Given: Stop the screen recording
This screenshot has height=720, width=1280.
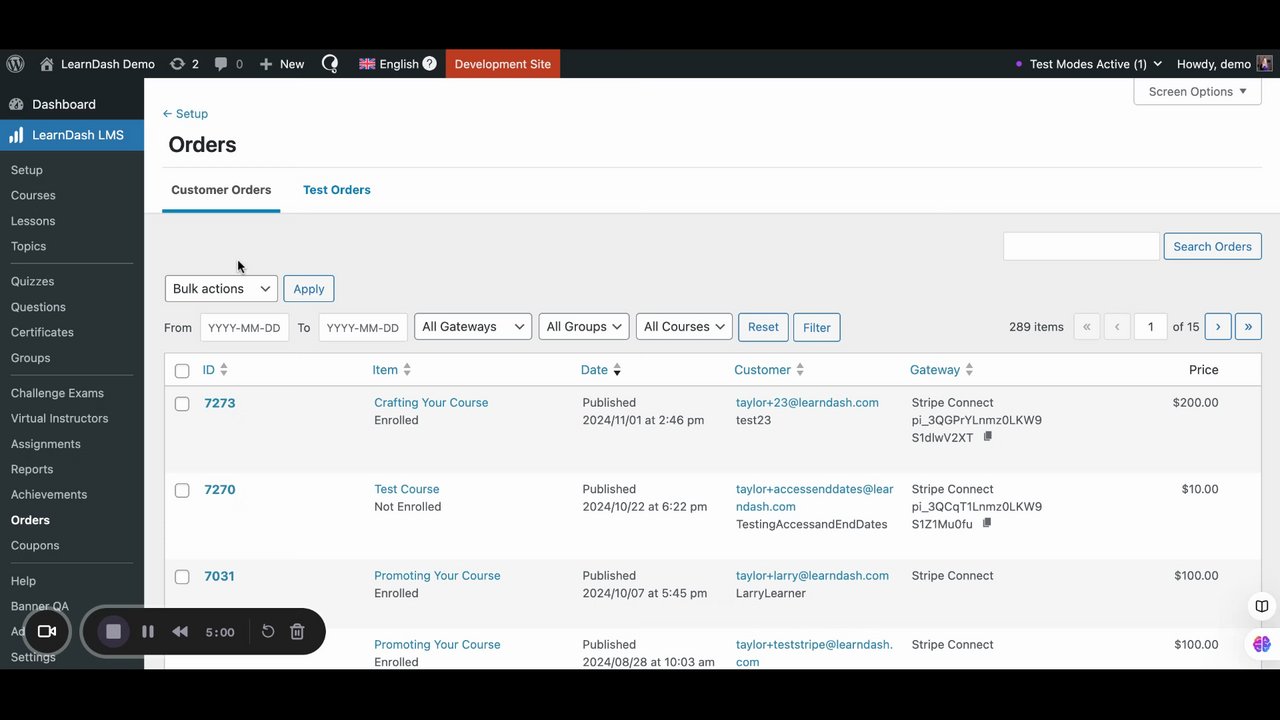Looking at the screenshot, I should [x=113, y=631].
